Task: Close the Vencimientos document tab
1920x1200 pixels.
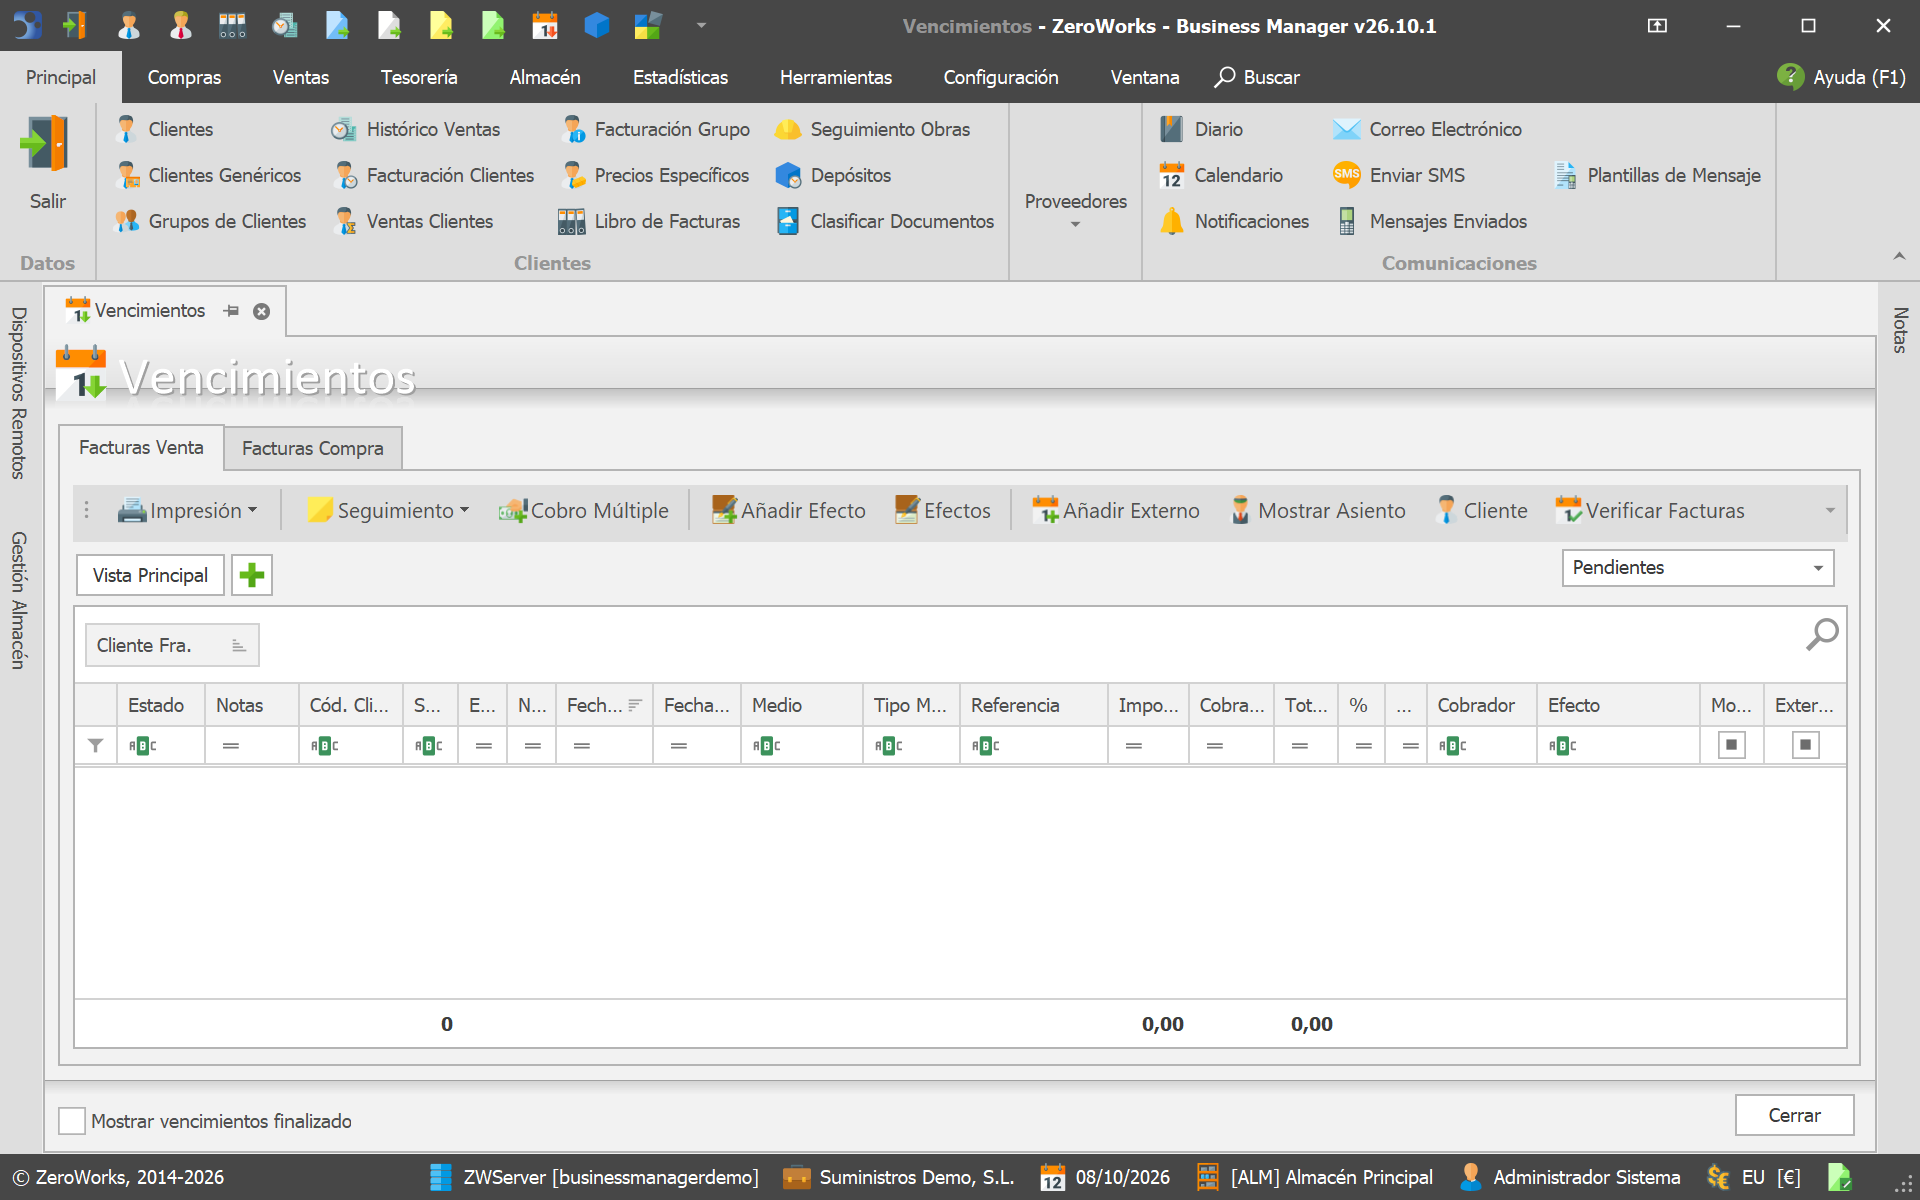Action: coord(261,311)
